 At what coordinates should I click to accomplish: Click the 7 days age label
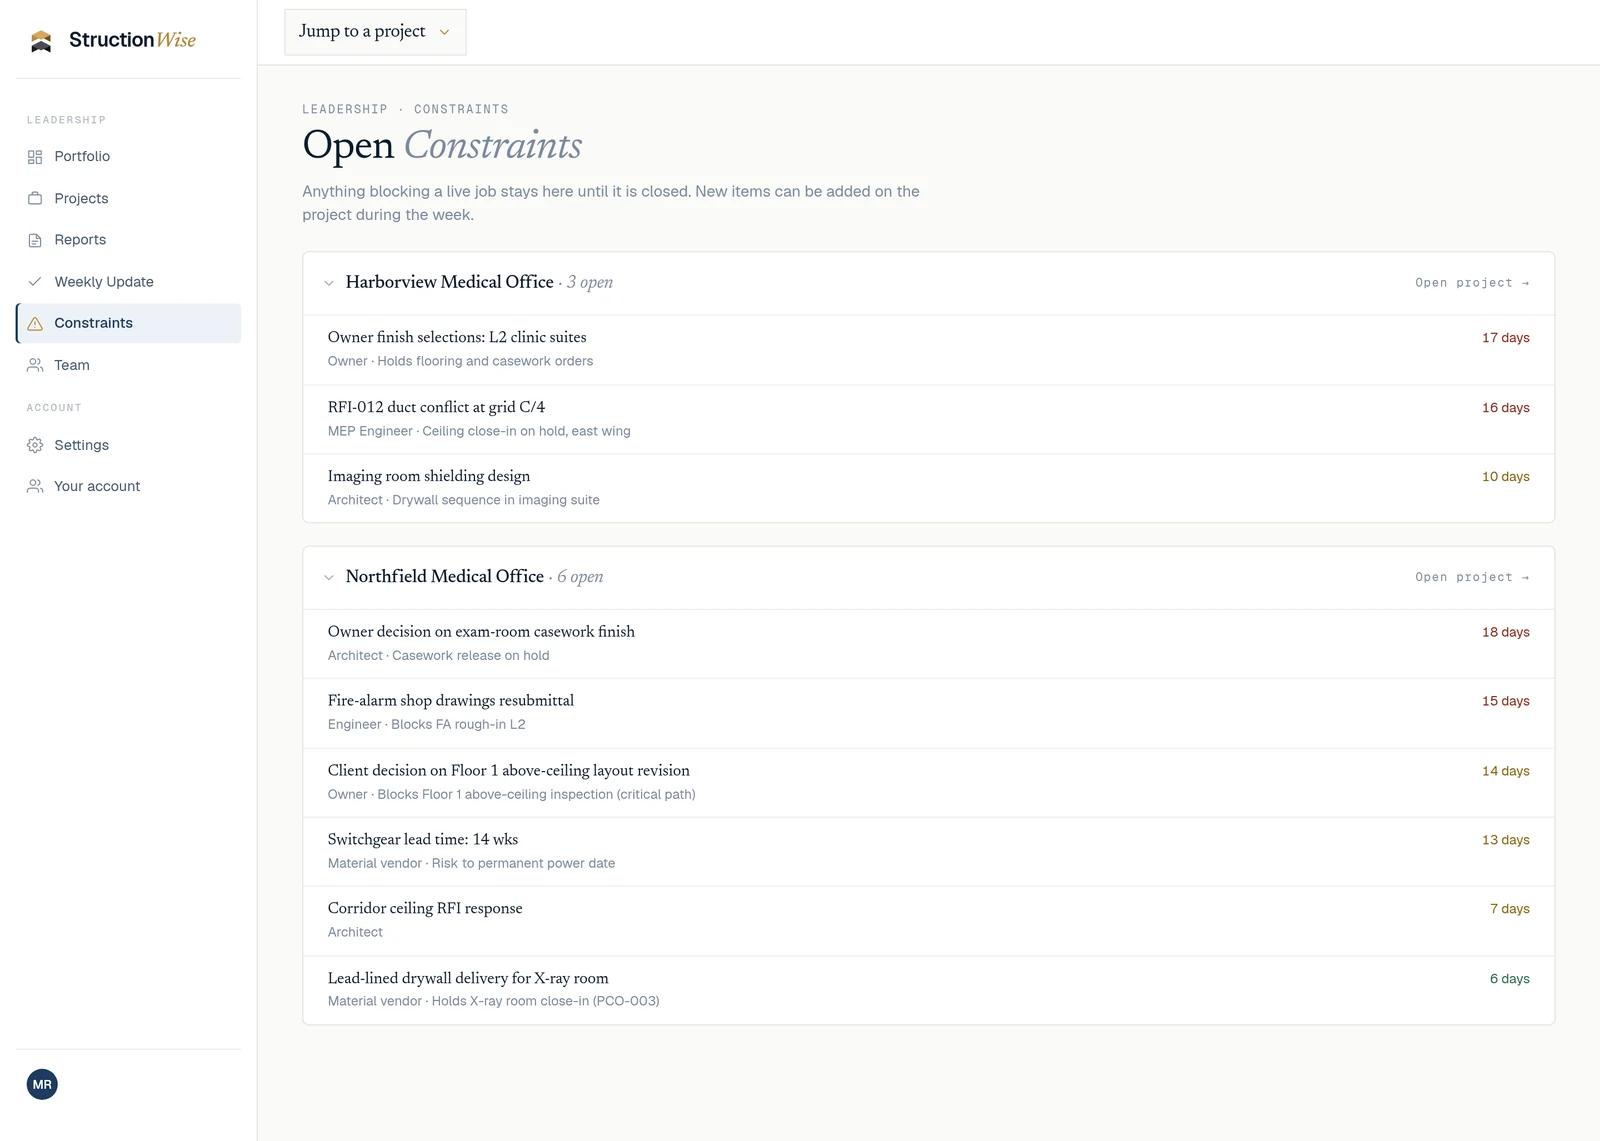click(1510, 909)
